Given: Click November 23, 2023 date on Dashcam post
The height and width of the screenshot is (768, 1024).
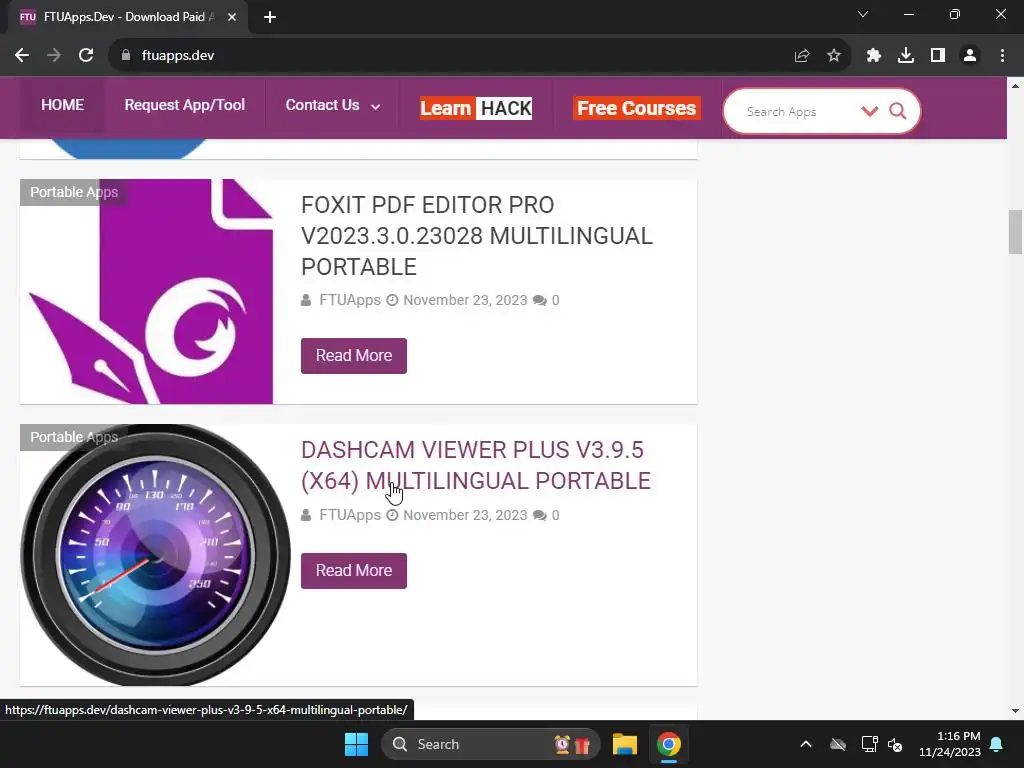Looking at the screenshot, I should (465, 515).
